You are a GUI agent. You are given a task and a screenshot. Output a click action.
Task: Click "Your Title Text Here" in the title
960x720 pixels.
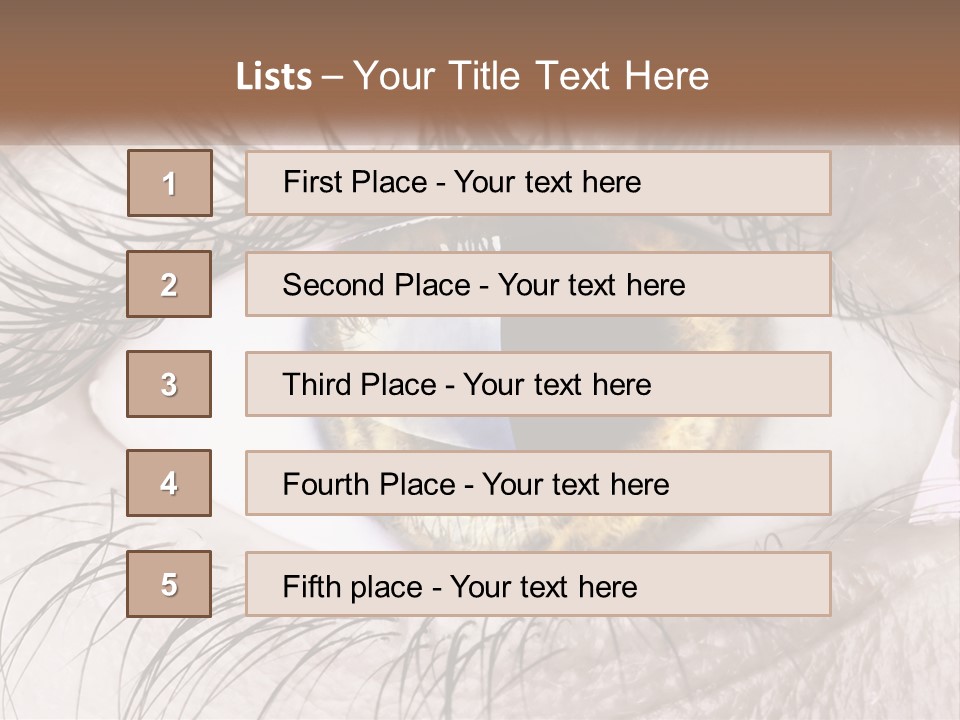[531, 76]
